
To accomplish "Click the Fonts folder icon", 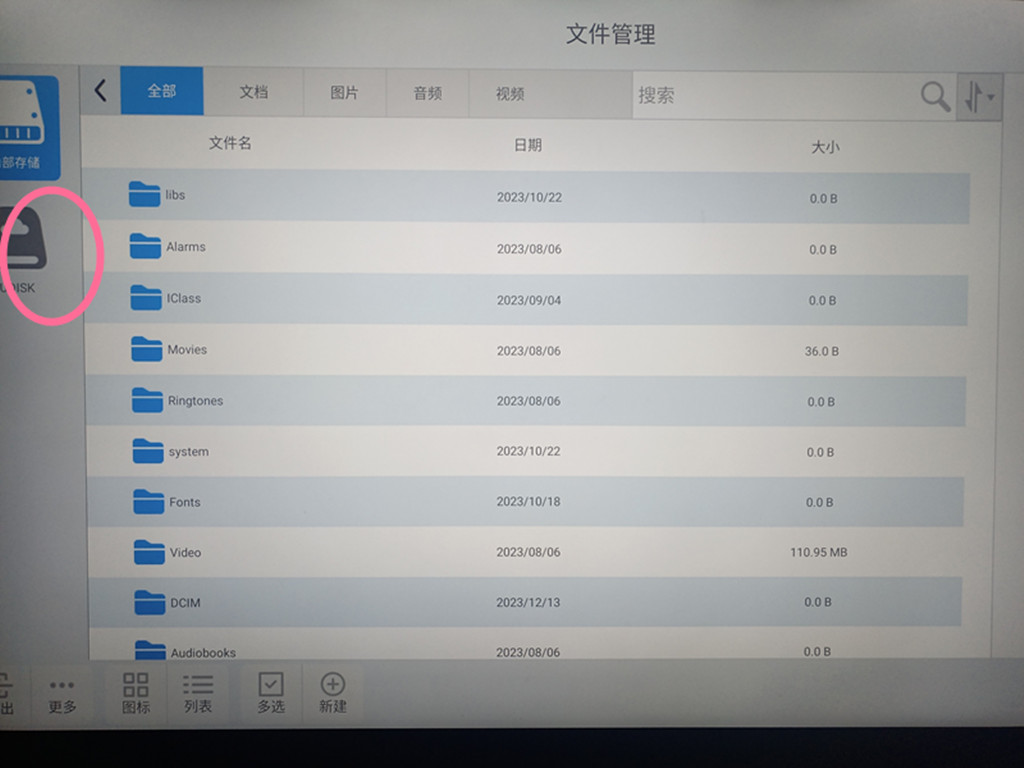I will pyautogui.click(x=148, y=502).
